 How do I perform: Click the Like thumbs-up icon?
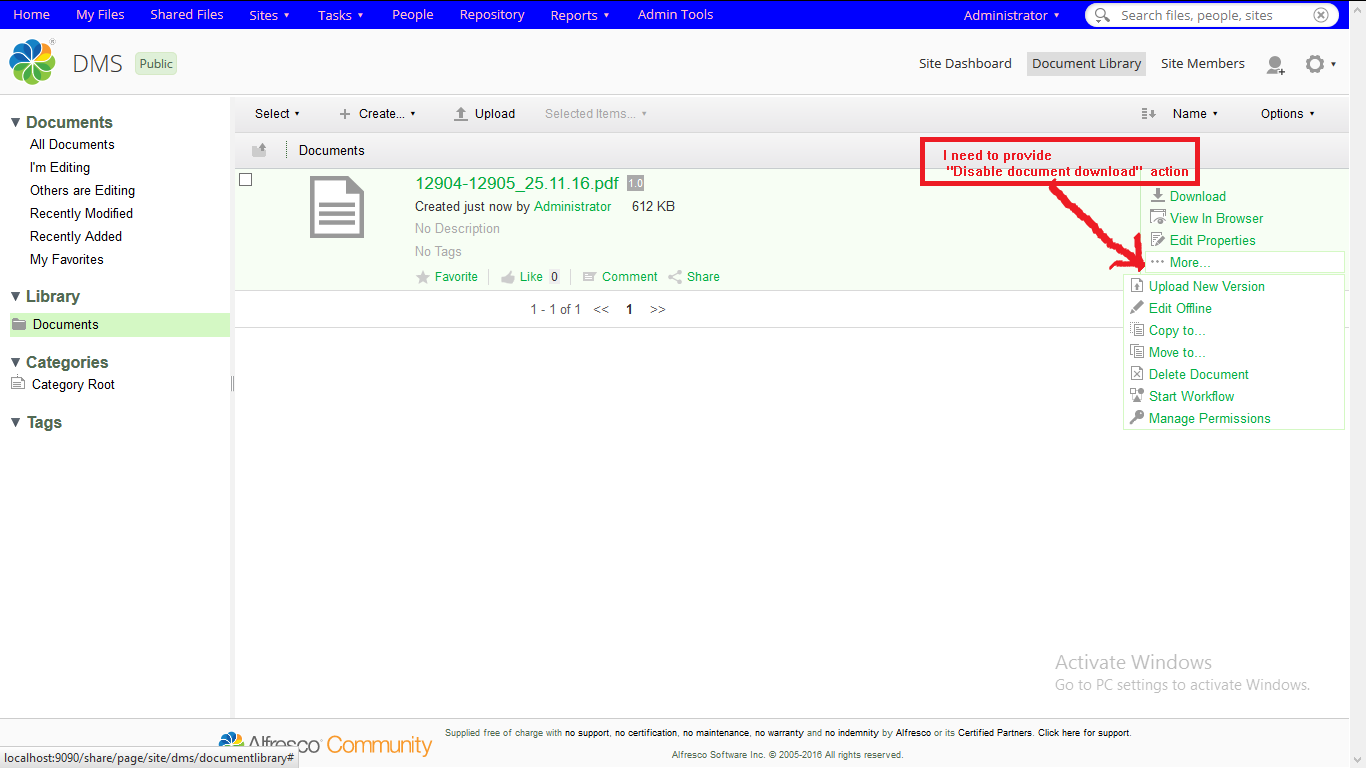pyautogui.click(x=508, y=277)
